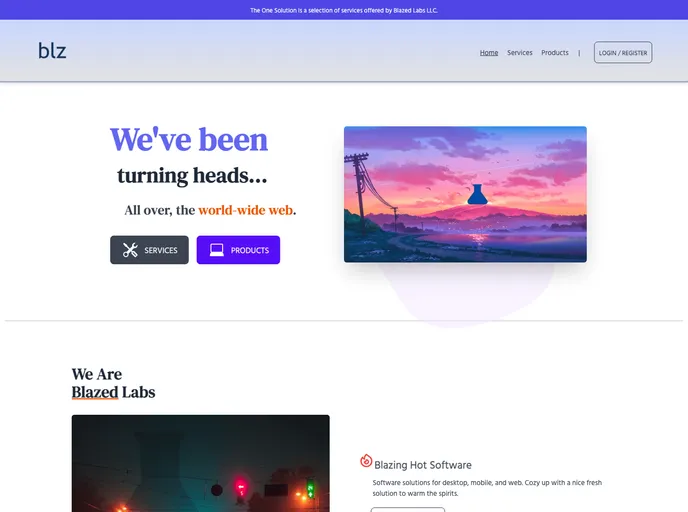Click the "Blazing Hot Software" title
Viewport: 688px width, 512px height.
[423, 465]
